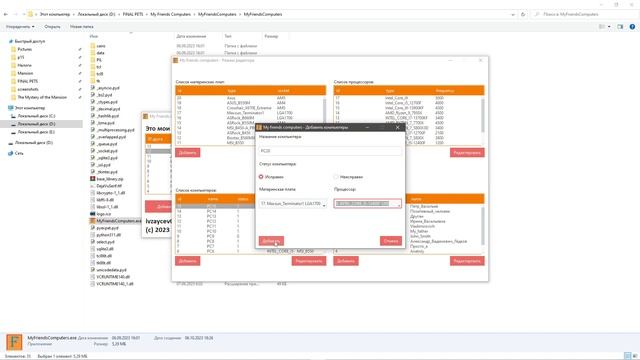Select the _multiprocessing.pyd file
This screenshot has height=360, width=640.
pos(116,130)
